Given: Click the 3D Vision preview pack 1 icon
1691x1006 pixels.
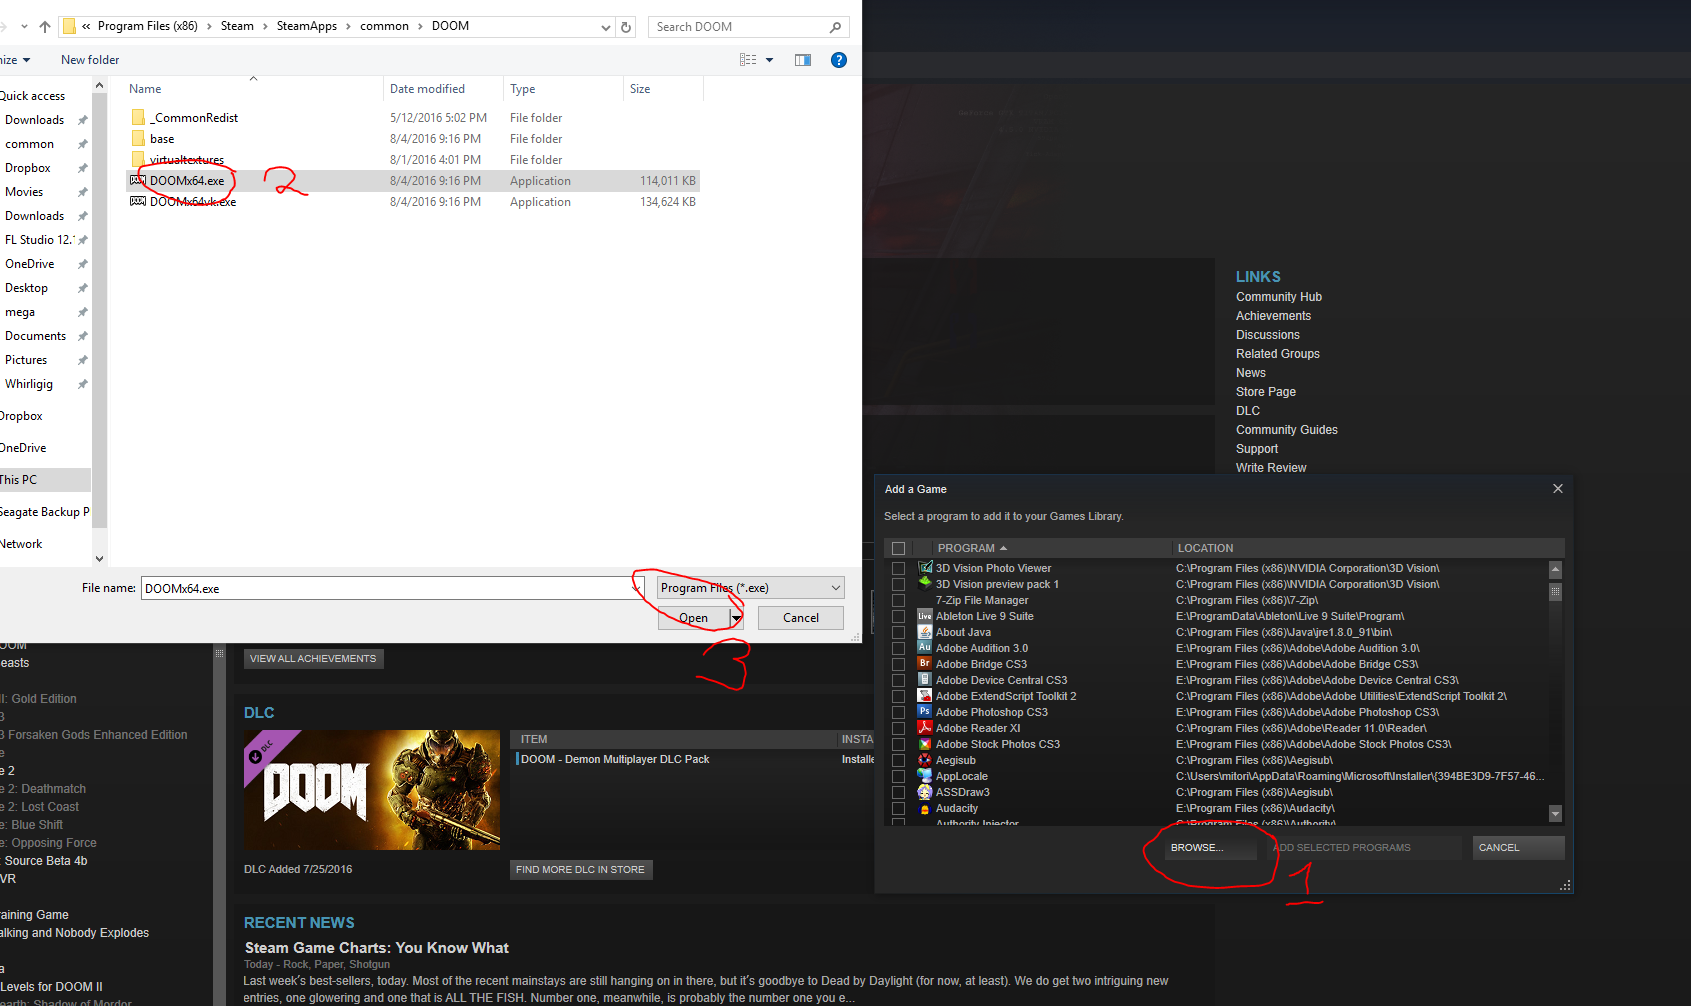Looking at the screenshot, I should 925,584.
